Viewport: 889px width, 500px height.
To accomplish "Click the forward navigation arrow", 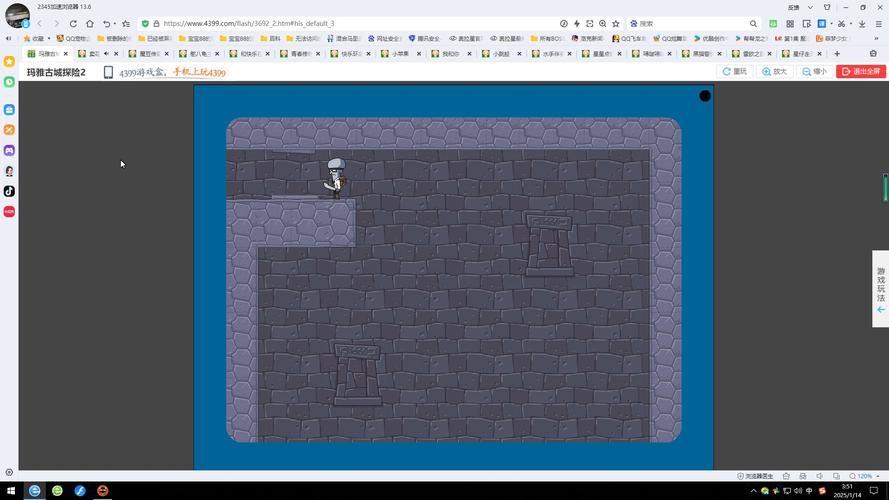I will [56, 24].
